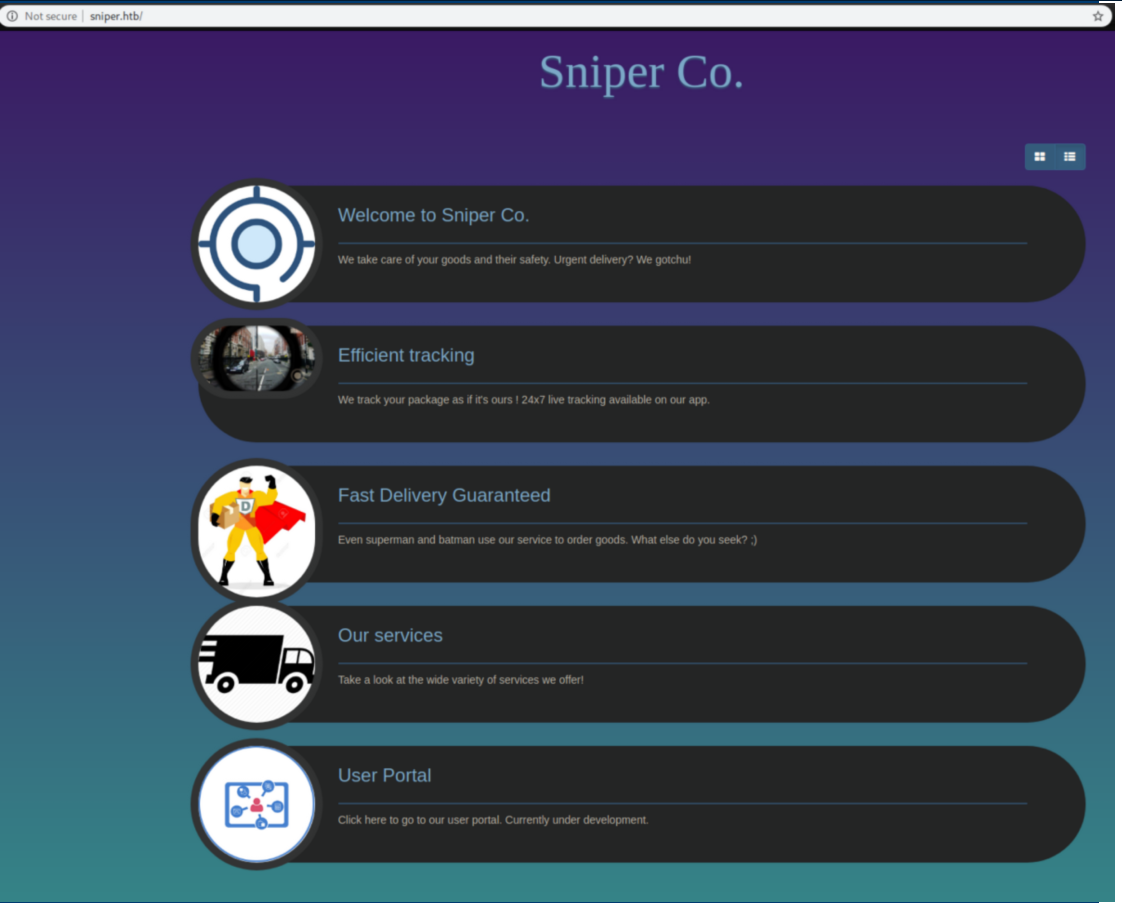Click the sniper scope image

256,358
